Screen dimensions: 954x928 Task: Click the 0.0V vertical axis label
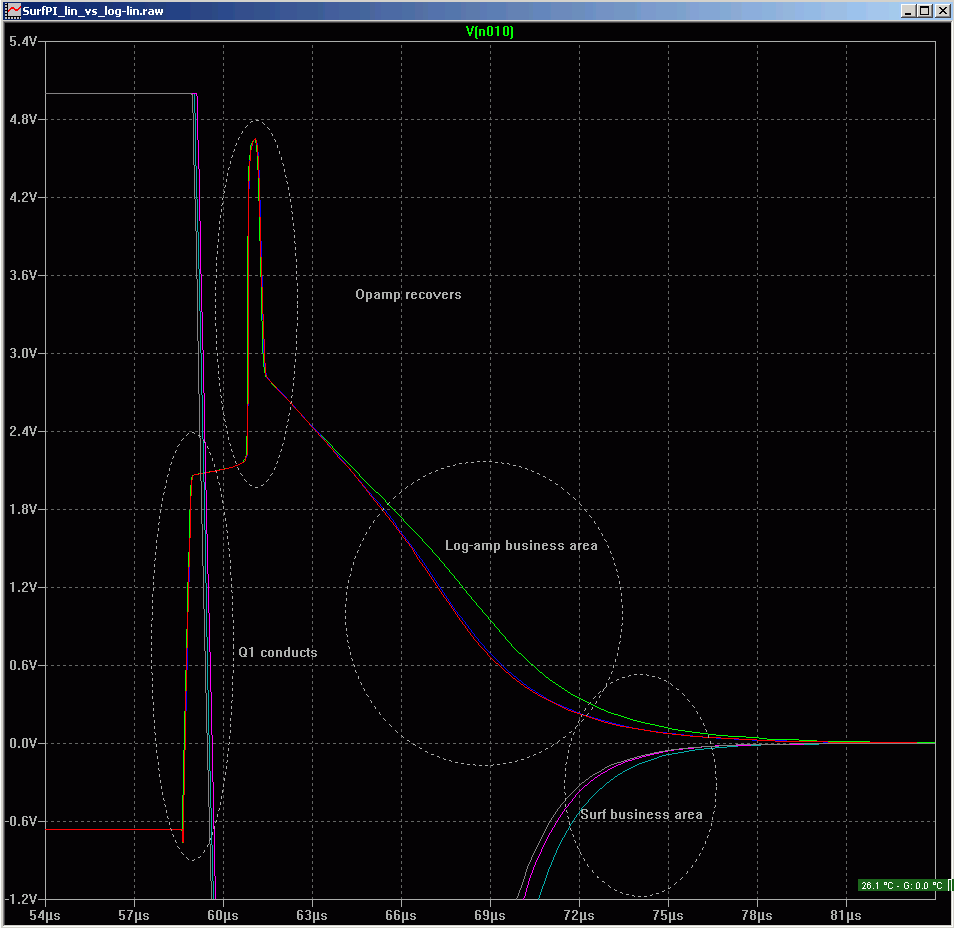(x=23, y=743)
